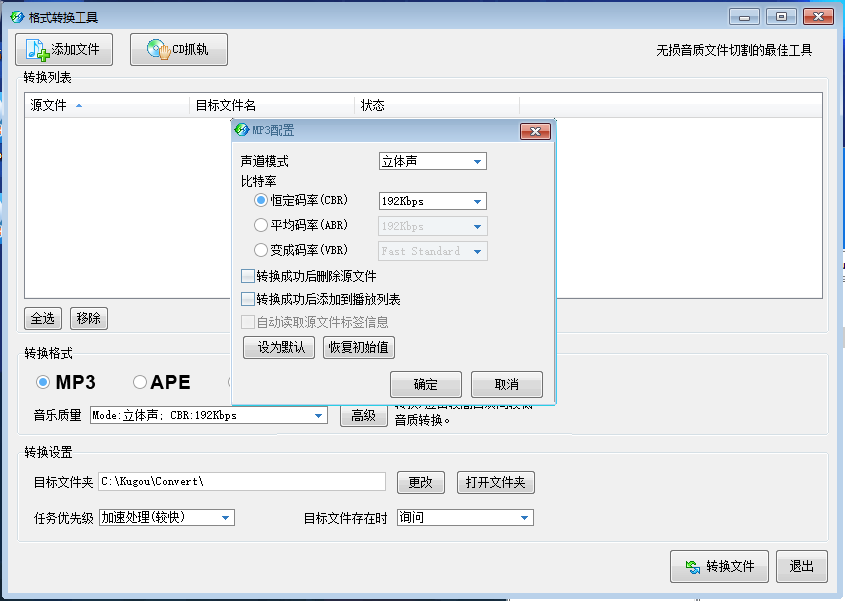Click the 打开文件夹 button
Viewport: 845px width, 601px height.
pyautogui.click(x=496, y=482)
